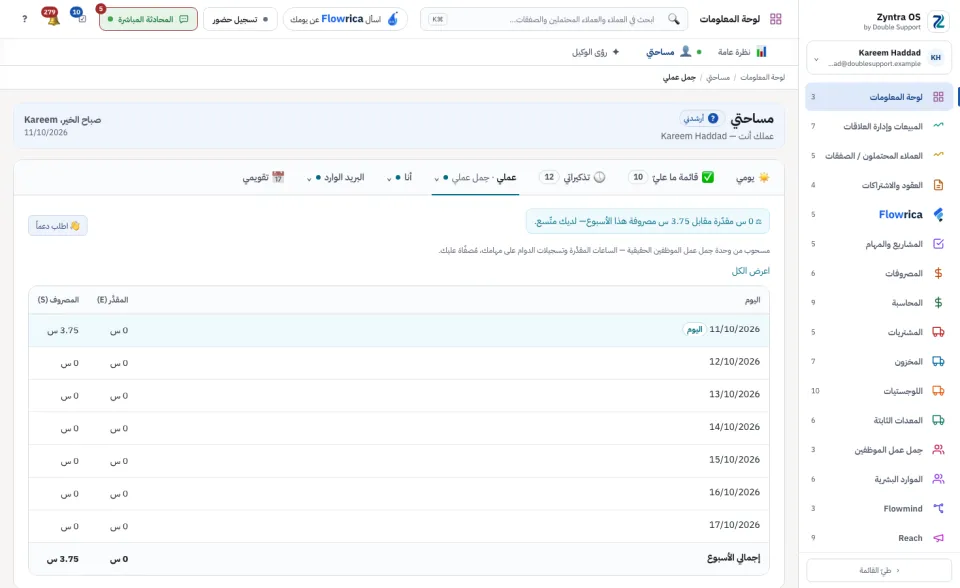Toggle المحادثة المباشرة live chat
Viewport: 960px width, 588px height.
(148, 19)
